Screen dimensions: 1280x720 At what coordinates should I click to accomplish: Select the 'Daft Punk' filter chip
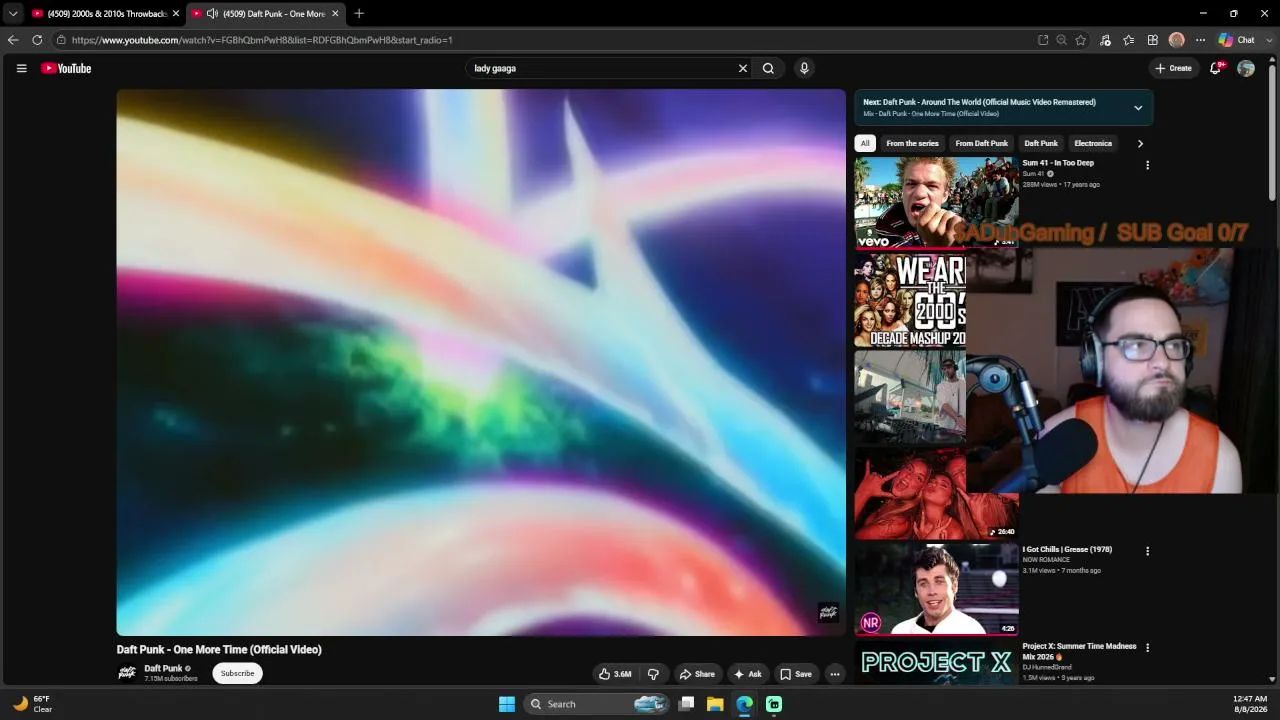point(1041,143)
